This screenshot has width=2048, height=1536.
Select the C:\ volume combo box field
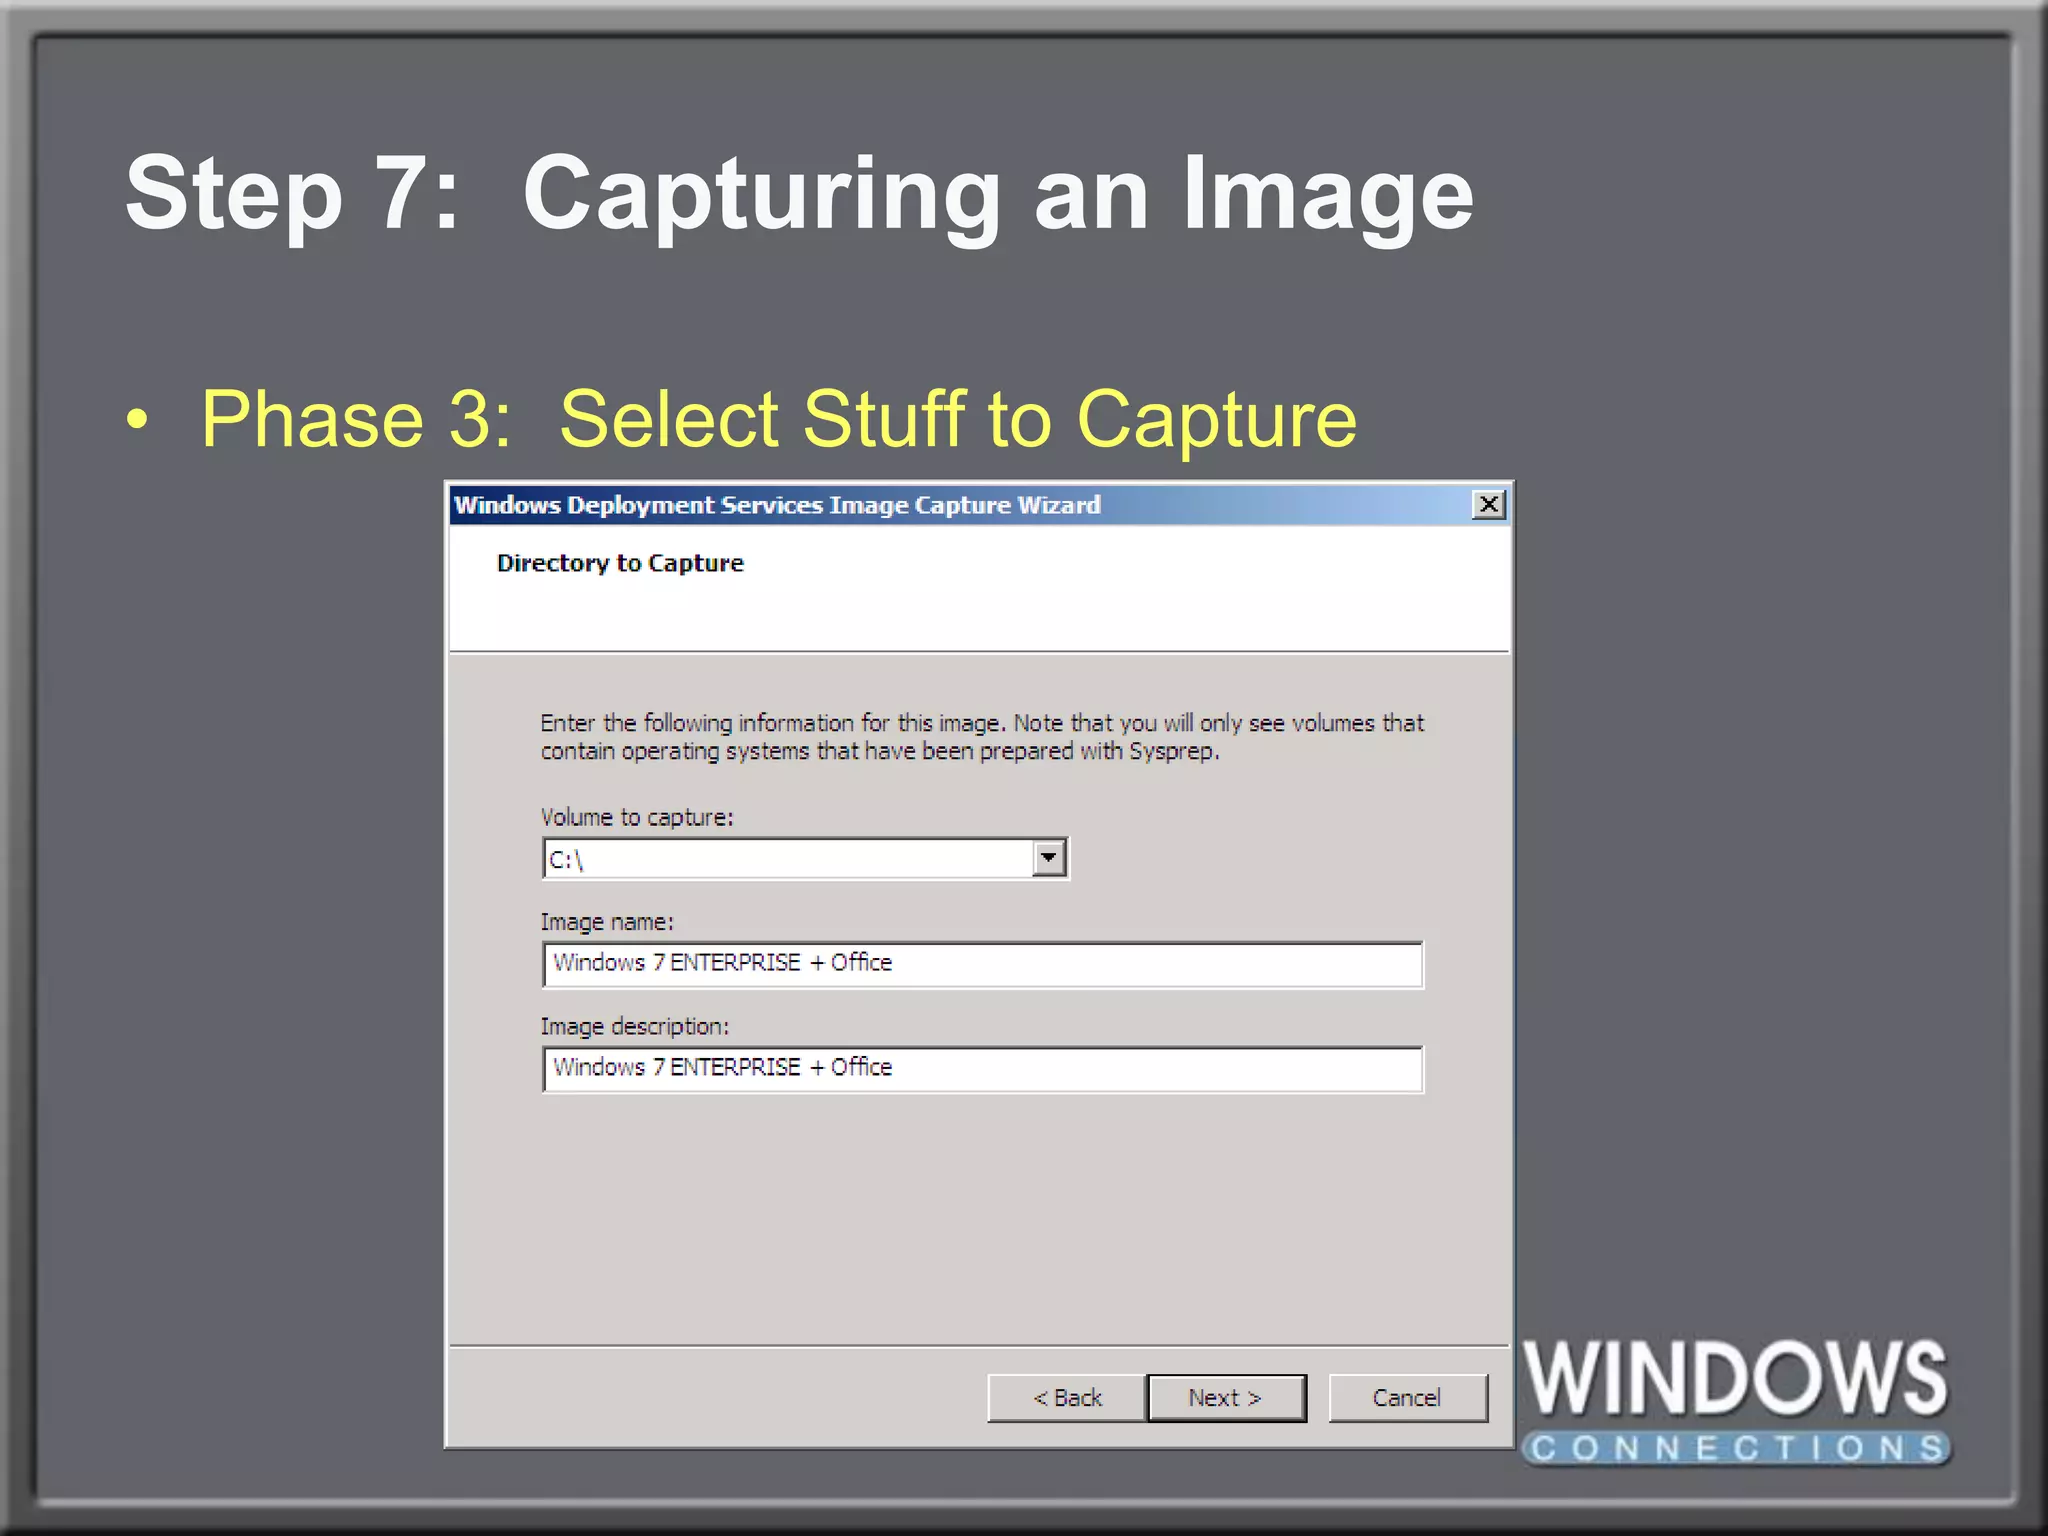click(x=805, y=859)
